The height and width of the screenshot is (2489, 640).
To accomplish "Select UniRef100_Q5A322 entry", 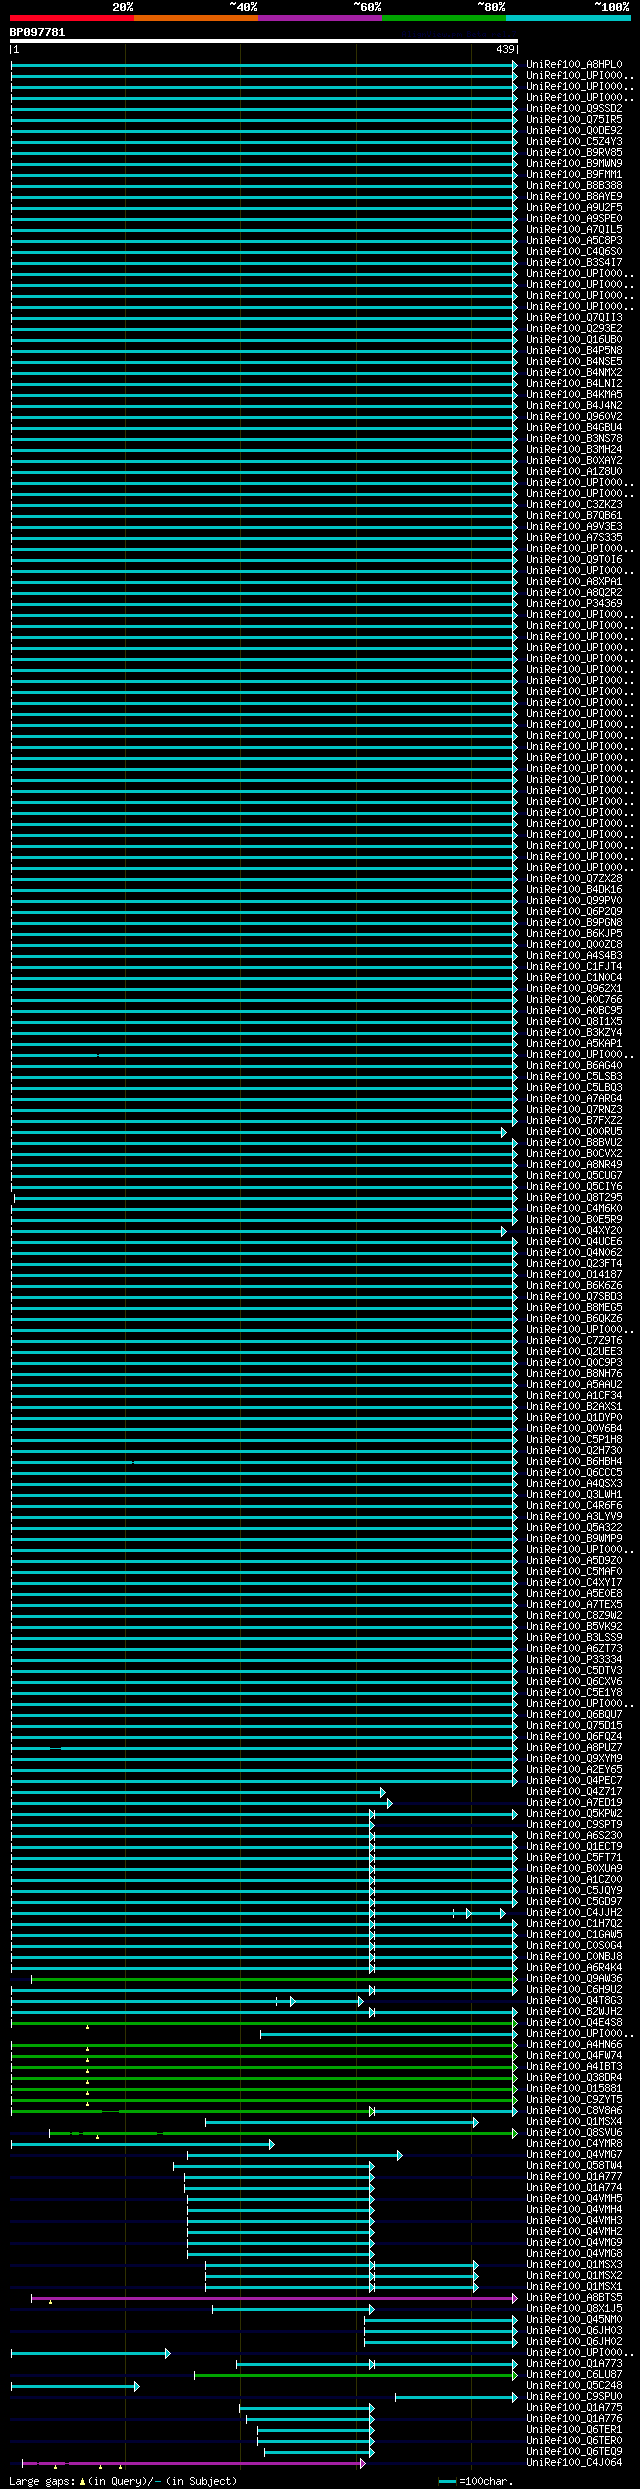I will pos(574,1528).
